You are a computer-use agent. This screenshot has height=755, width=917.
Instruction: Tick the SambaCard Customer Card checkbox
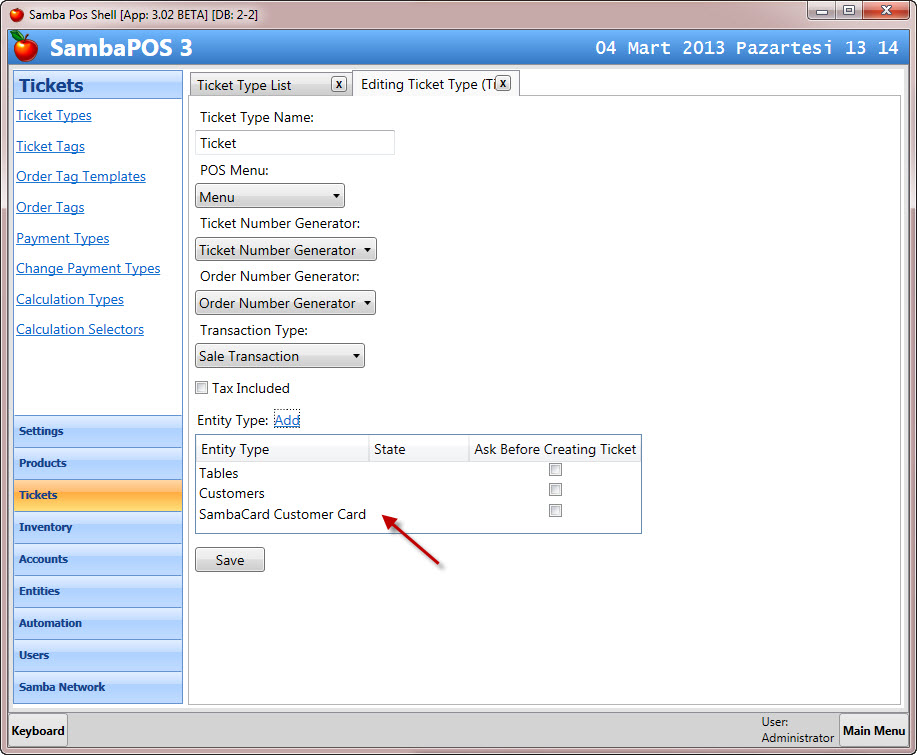pyautogui.click(x=556, y=511)
